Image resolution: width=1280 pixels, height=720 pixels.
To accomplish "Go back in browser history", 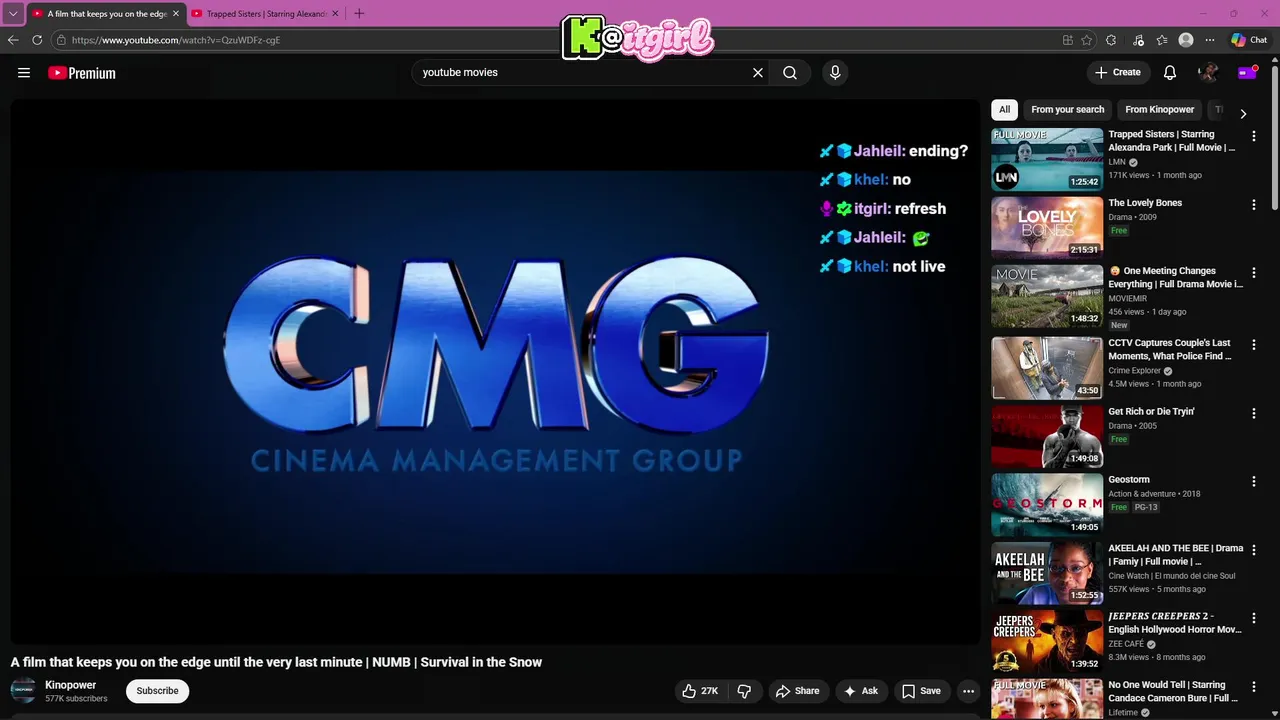I will 13,40.
